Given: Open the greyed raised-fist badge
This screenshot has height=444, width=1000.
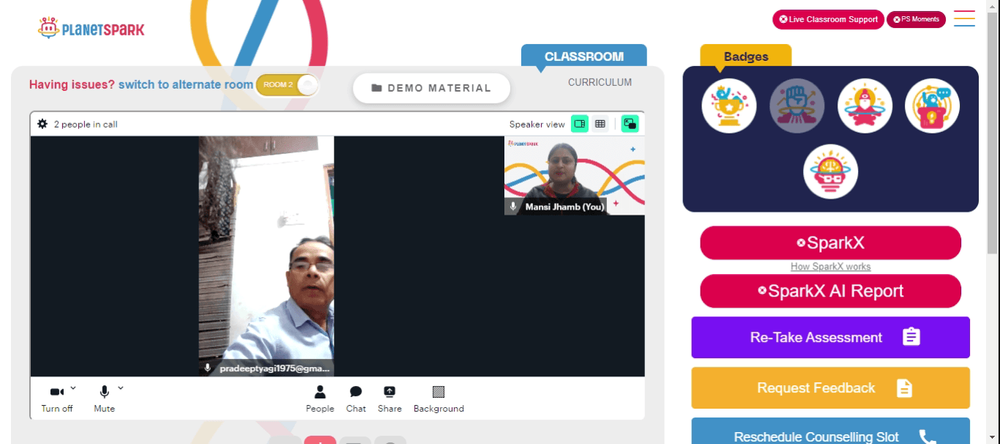Looking at the screenshot, I should [x=797, y=106].
